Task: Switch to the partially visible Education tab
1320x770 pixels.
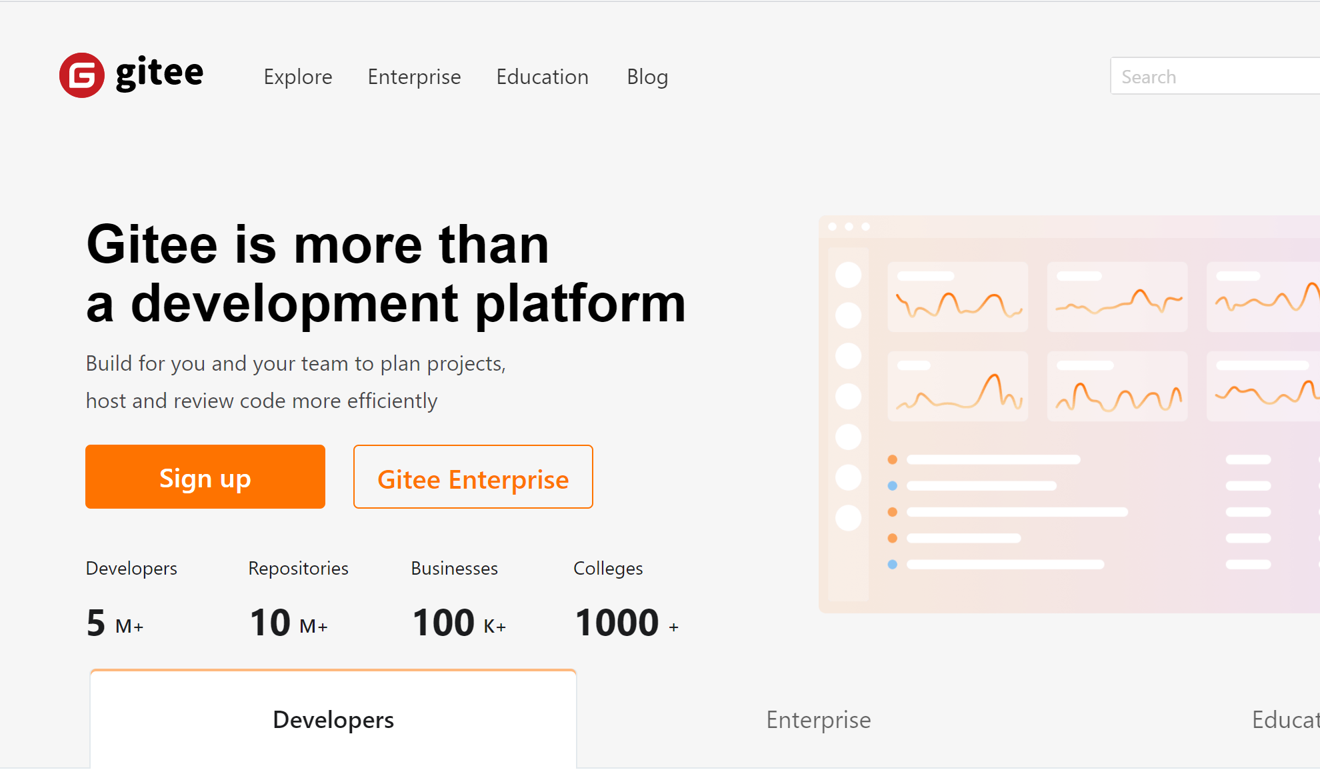Action: (1285, 719)
